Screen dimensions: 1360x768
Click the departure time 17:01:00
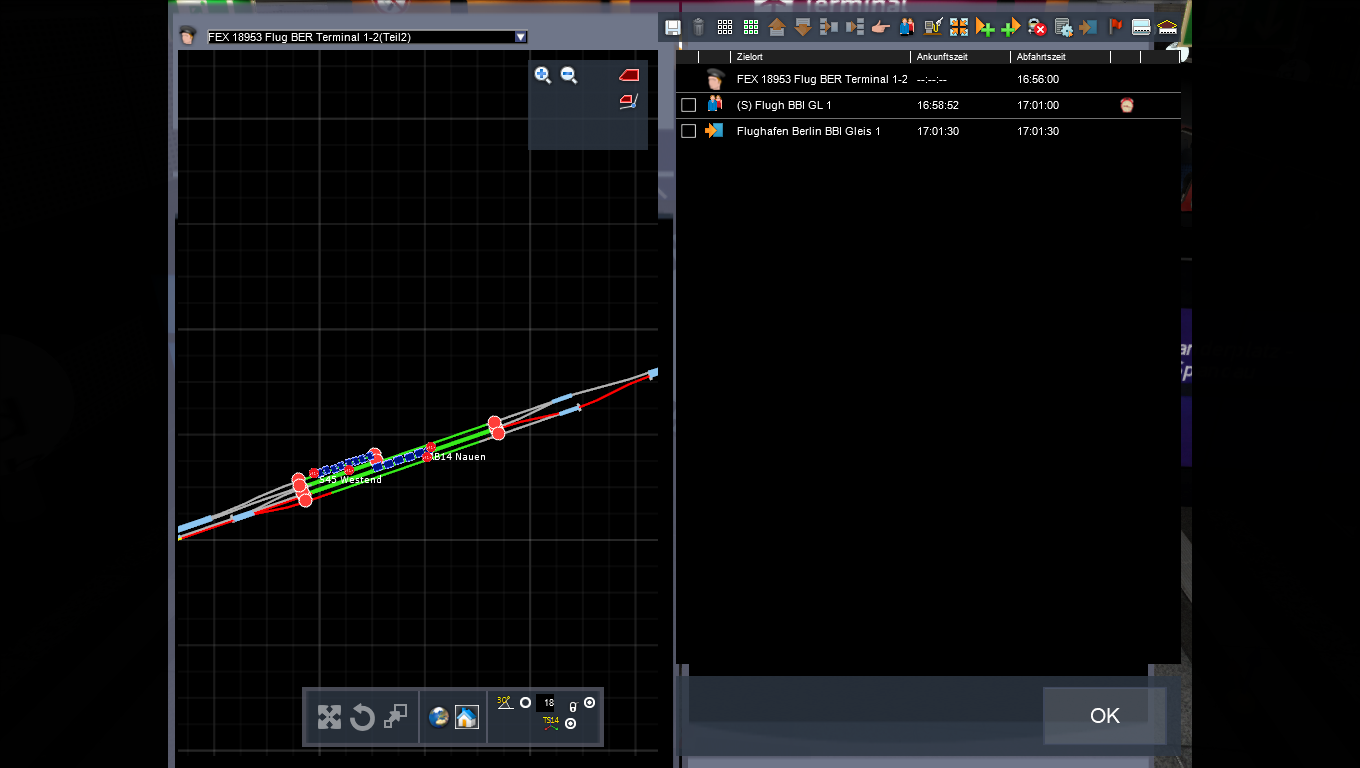tap(1038, 105)
